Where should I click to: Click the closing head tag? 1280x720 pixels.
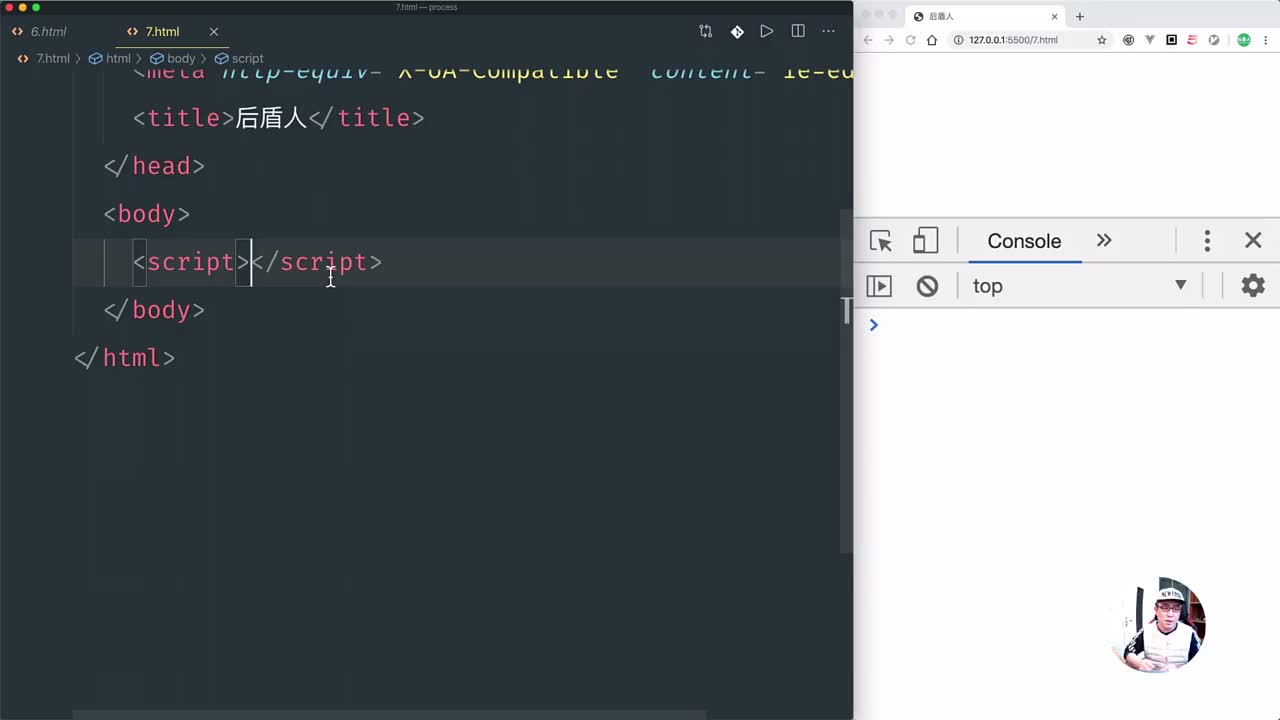tap(154, 166)
